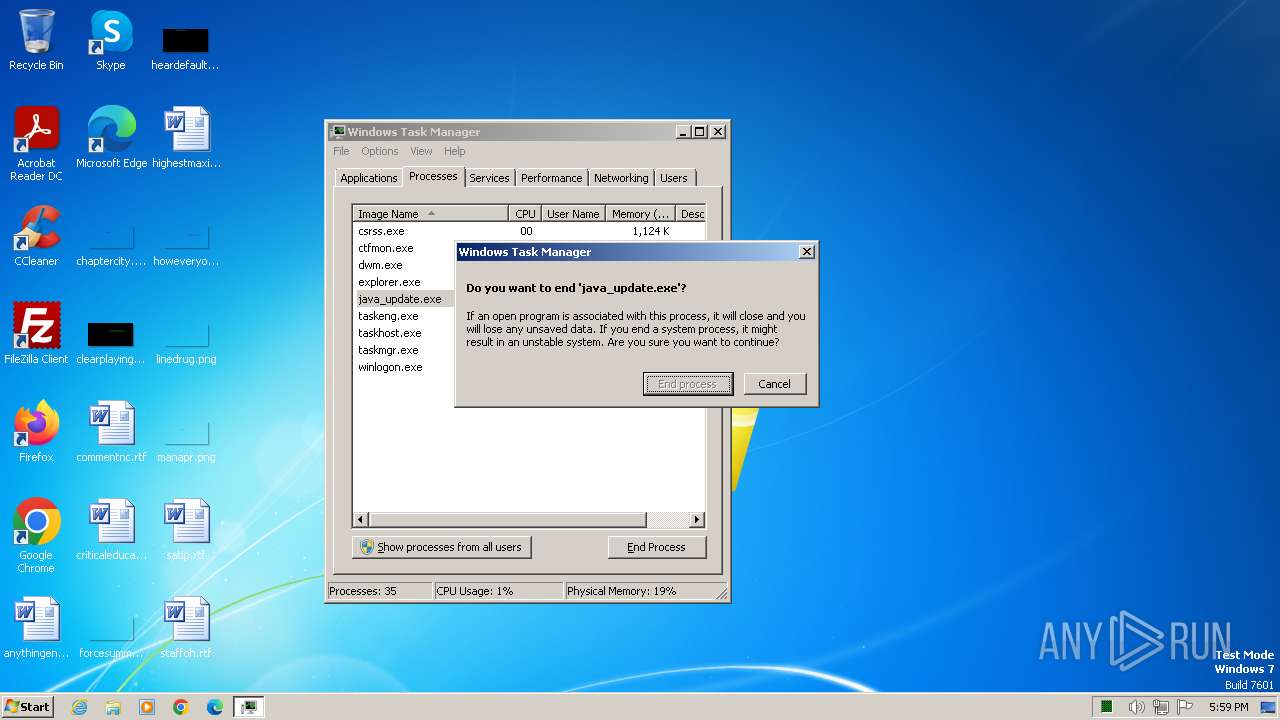
Task: Open the File menu in Task Manager
Action: click(x=342, y=151)
